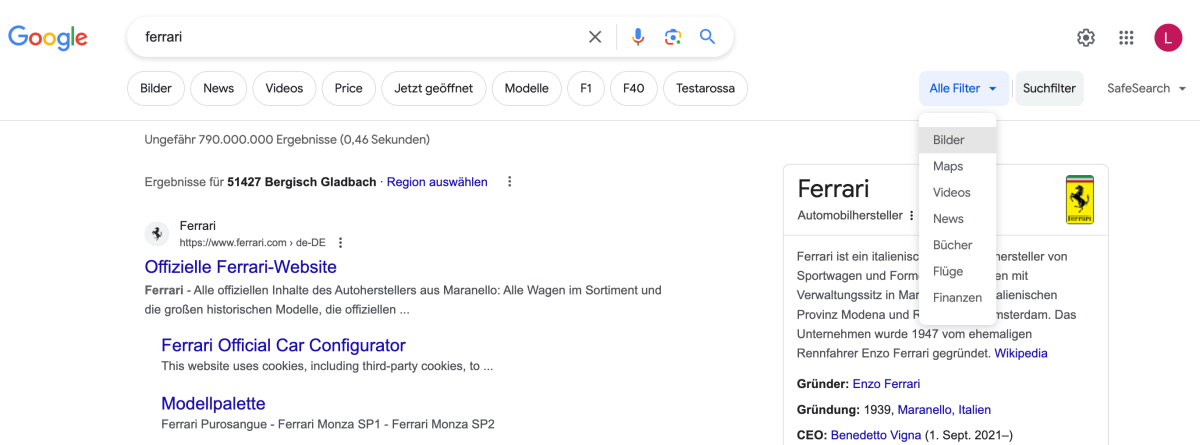Open the Google apps grid

(1126, 38)
